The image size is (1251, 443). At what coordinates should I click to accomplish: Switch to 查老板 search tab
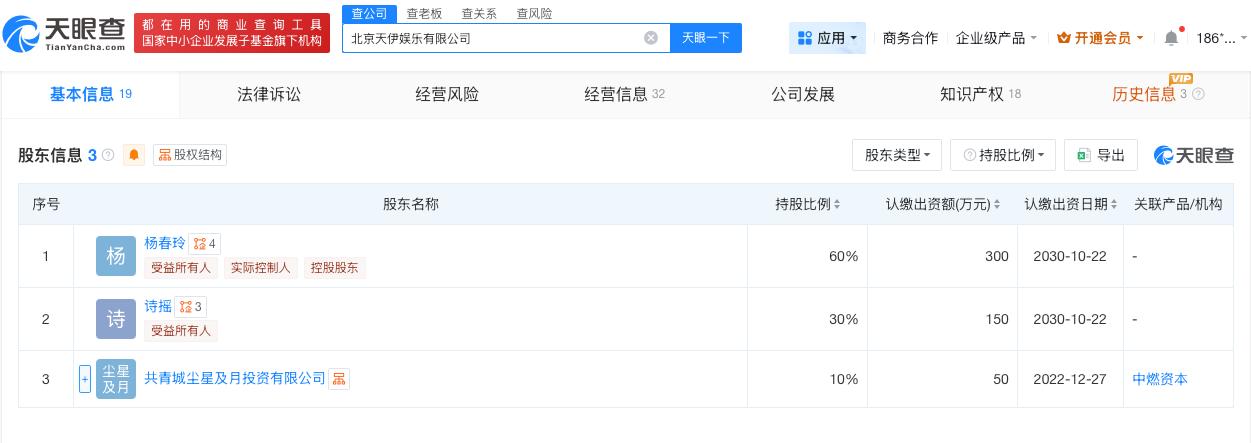click(424, 14)
